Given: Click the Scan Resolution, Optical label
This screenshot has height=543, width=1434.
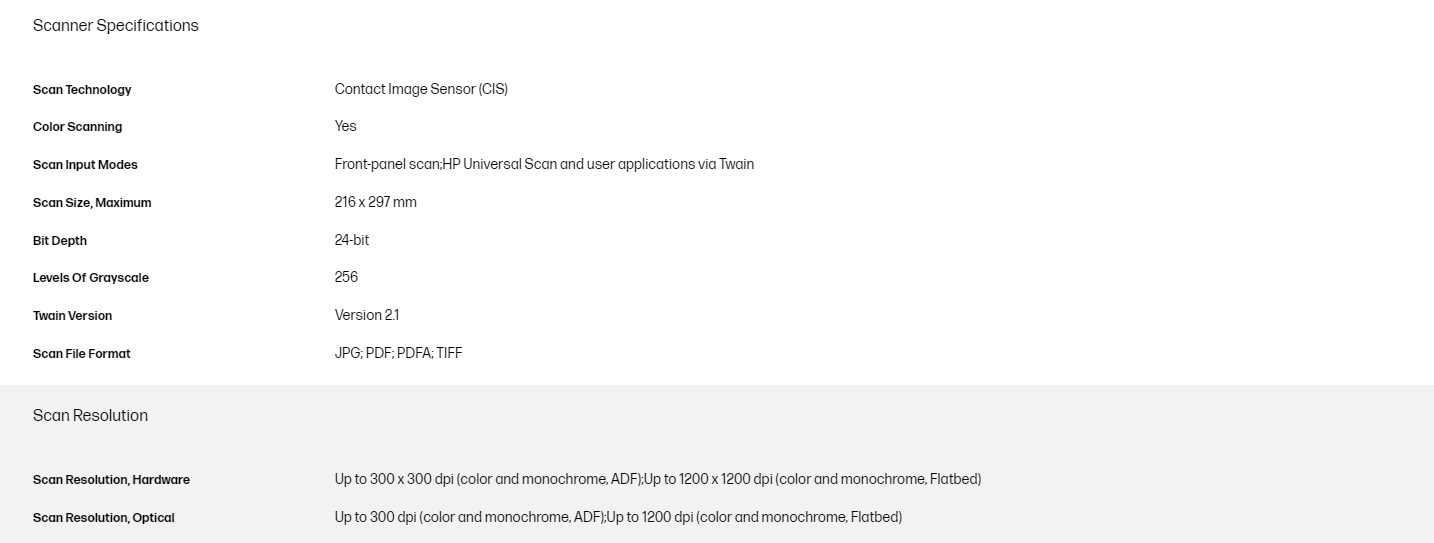Looking at the screenshot, I should pos(103,518).
